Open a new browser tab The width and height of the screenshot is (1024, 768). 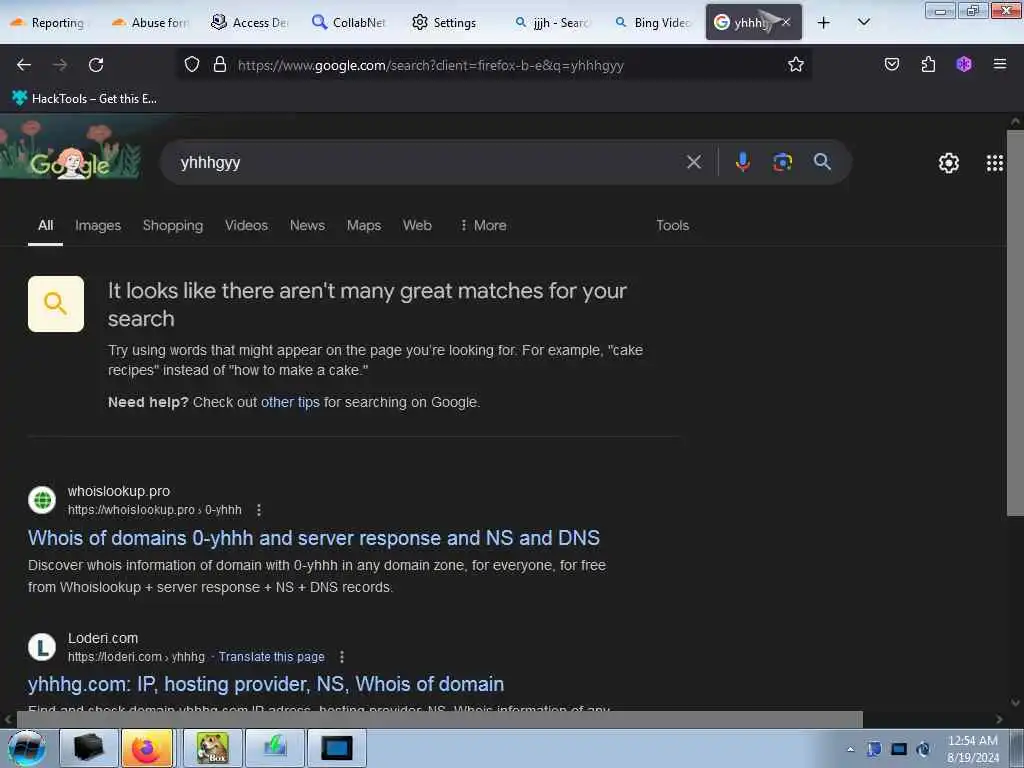824,23
